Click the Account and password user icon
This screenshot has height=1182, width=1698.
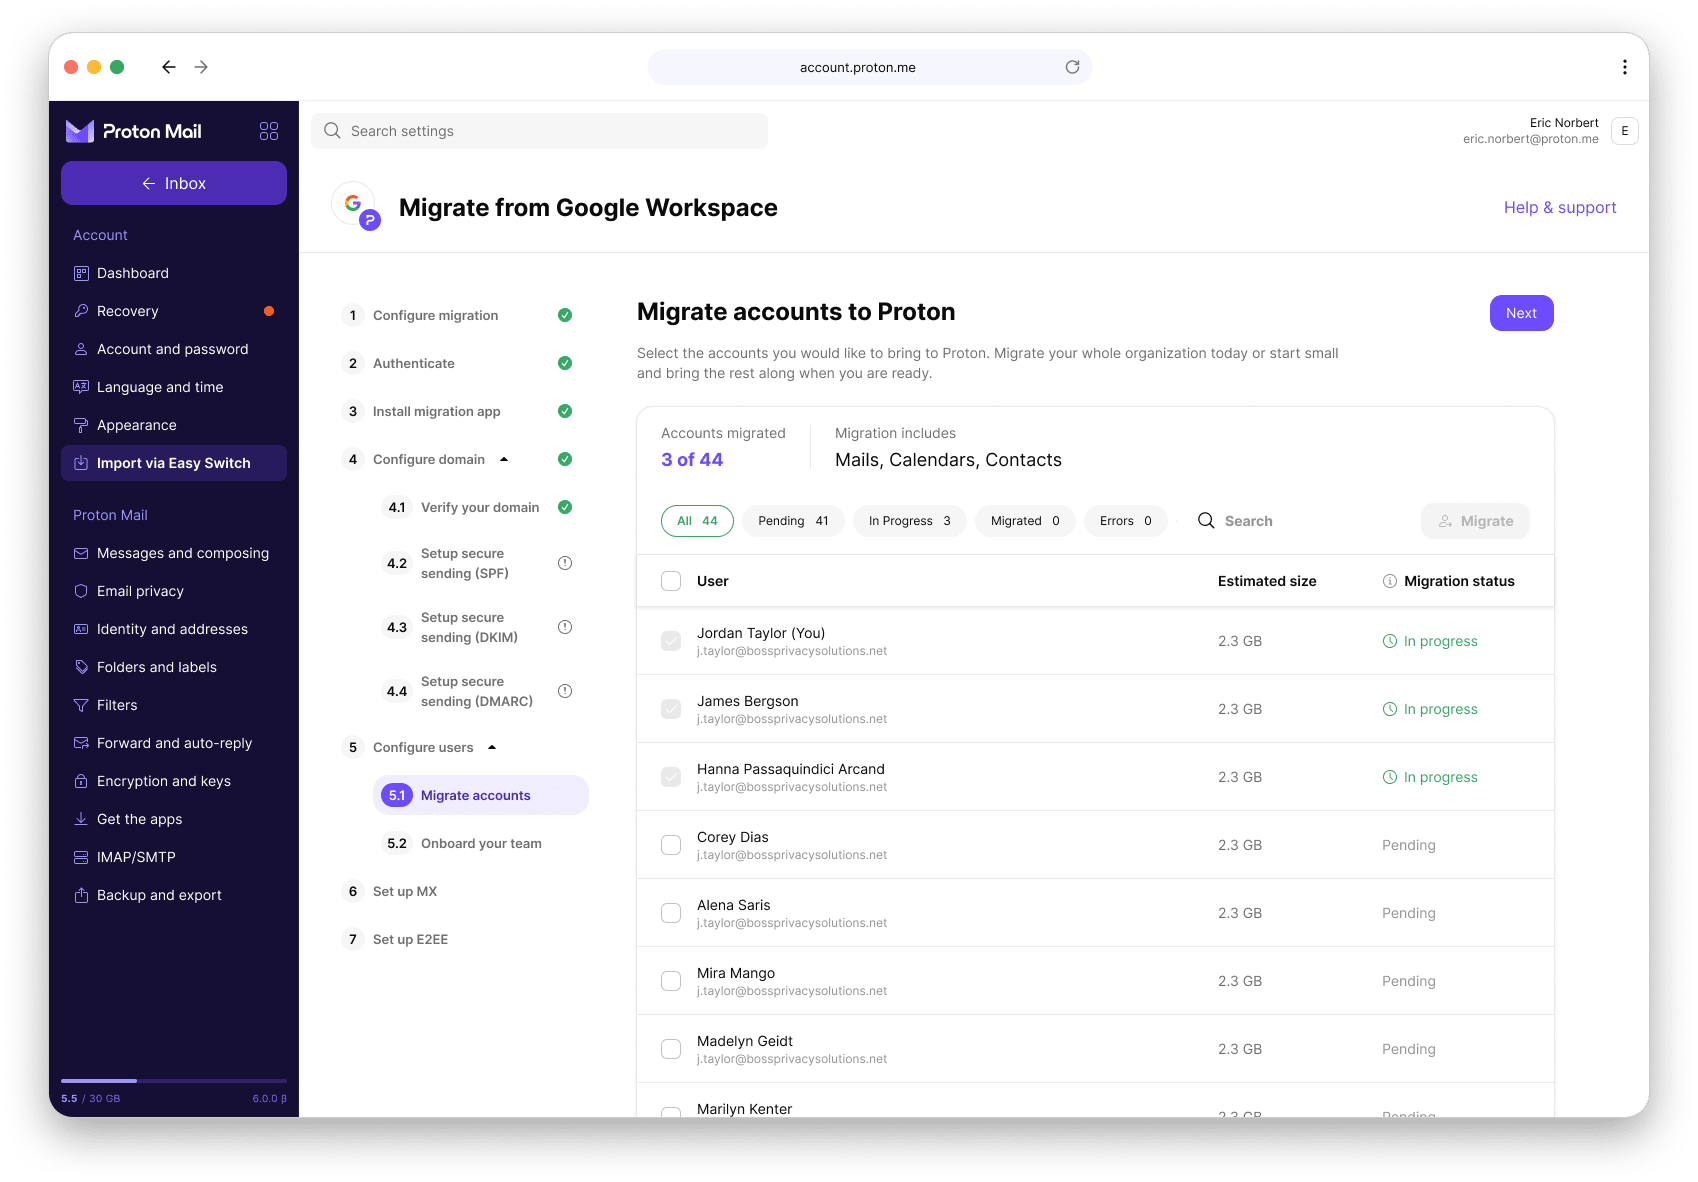[81, 349]
